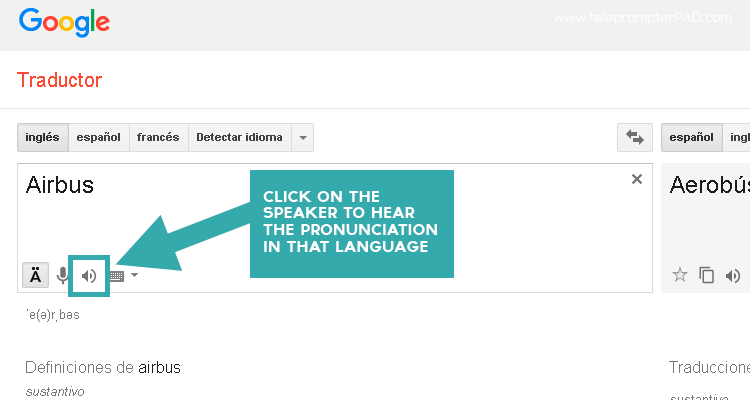This screenshot has height=400, width=750.
Task: Expand the source language list dropdown
Action: coord(303,137)
